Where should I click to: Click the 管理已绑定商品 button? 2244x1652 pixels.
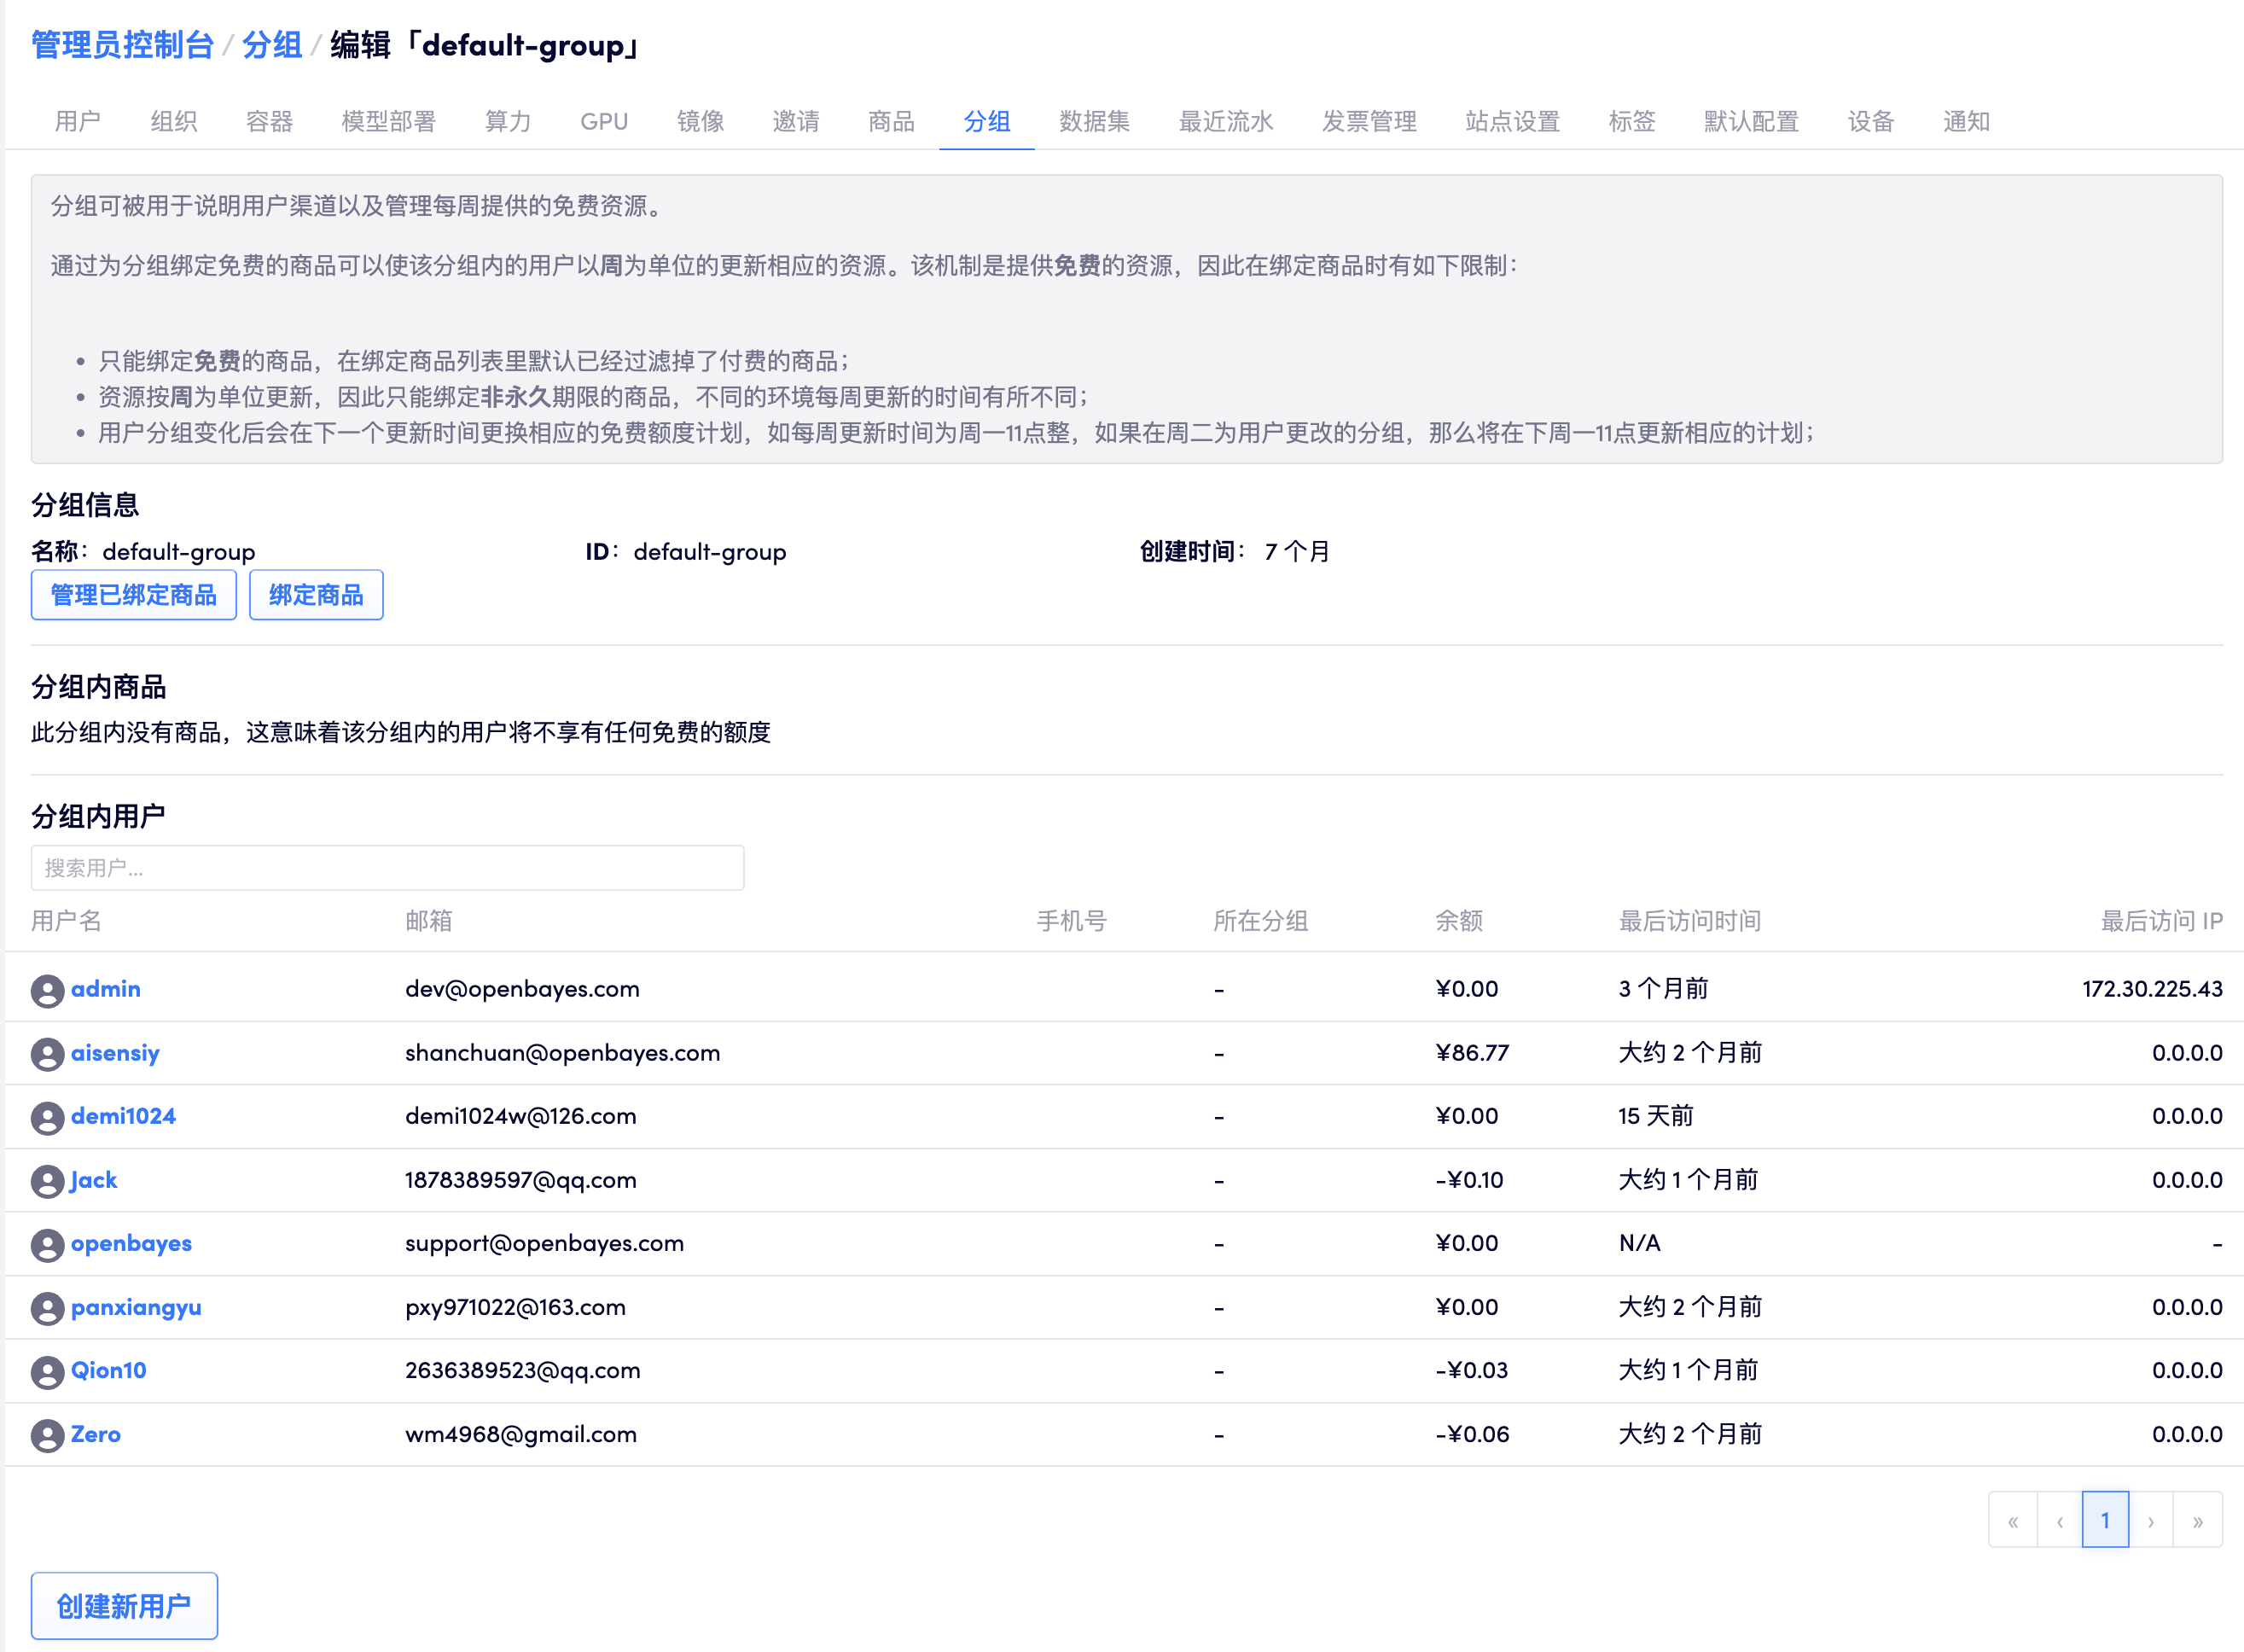133,595
